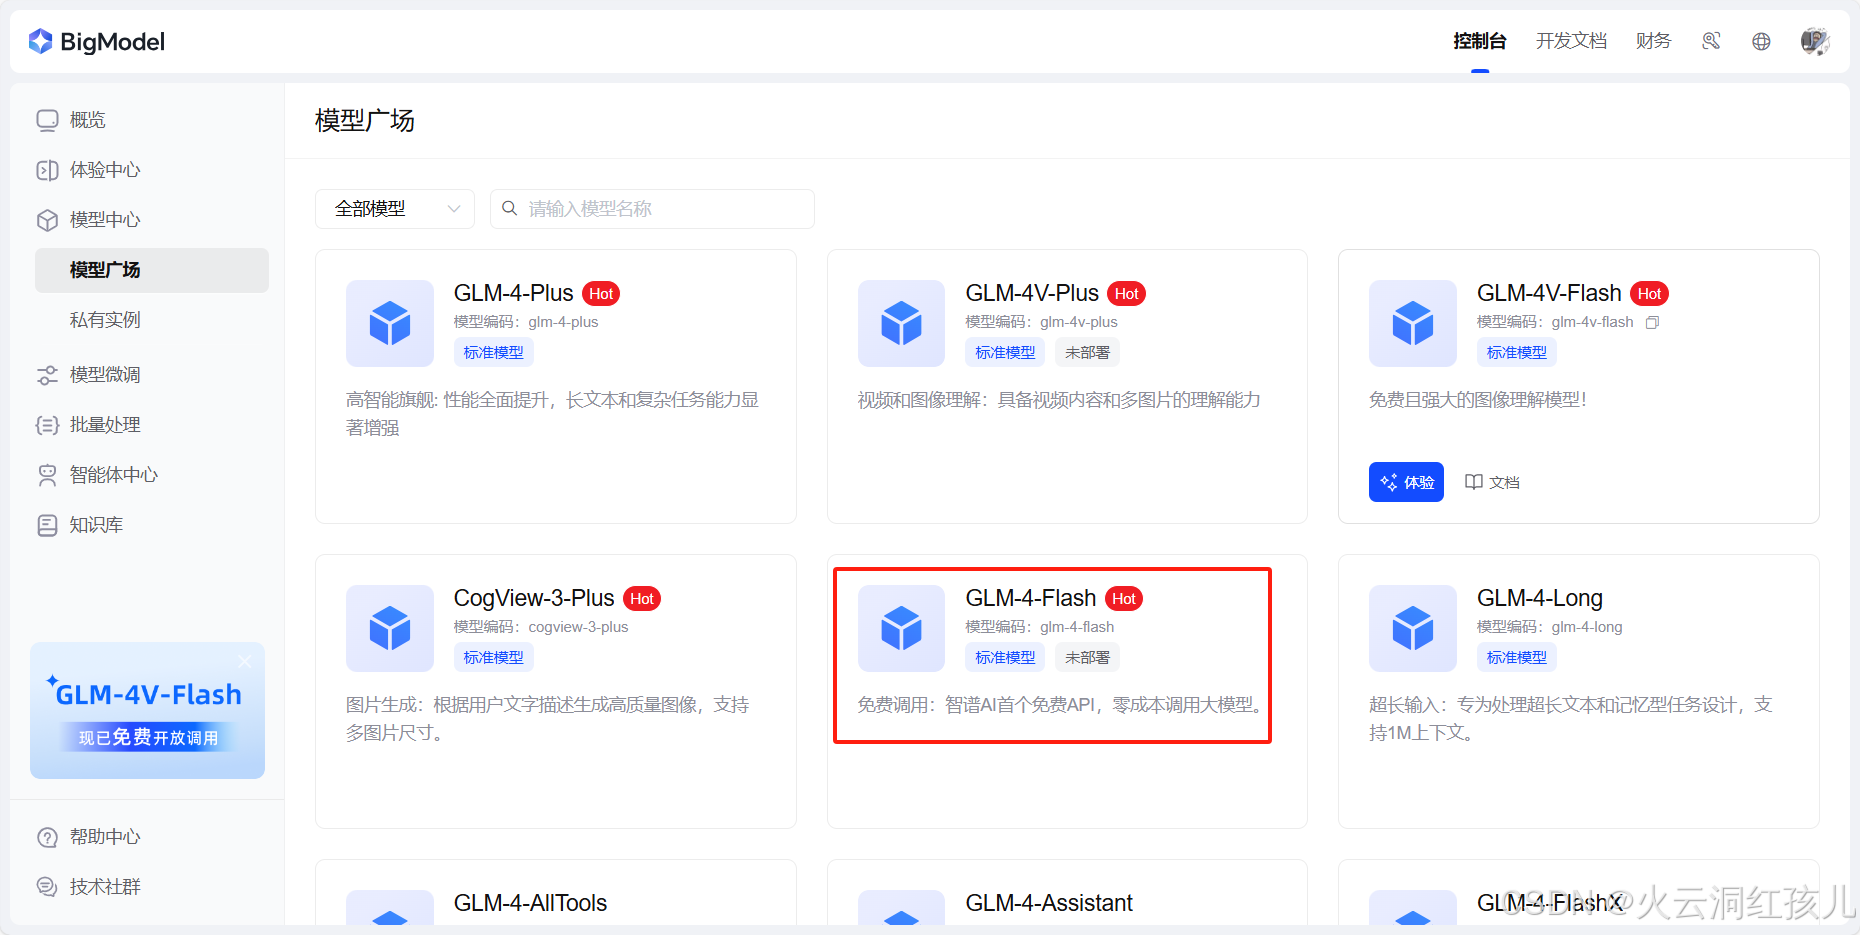
Task: Open the GLM-4-Plus model title
Action: (513, 293)
